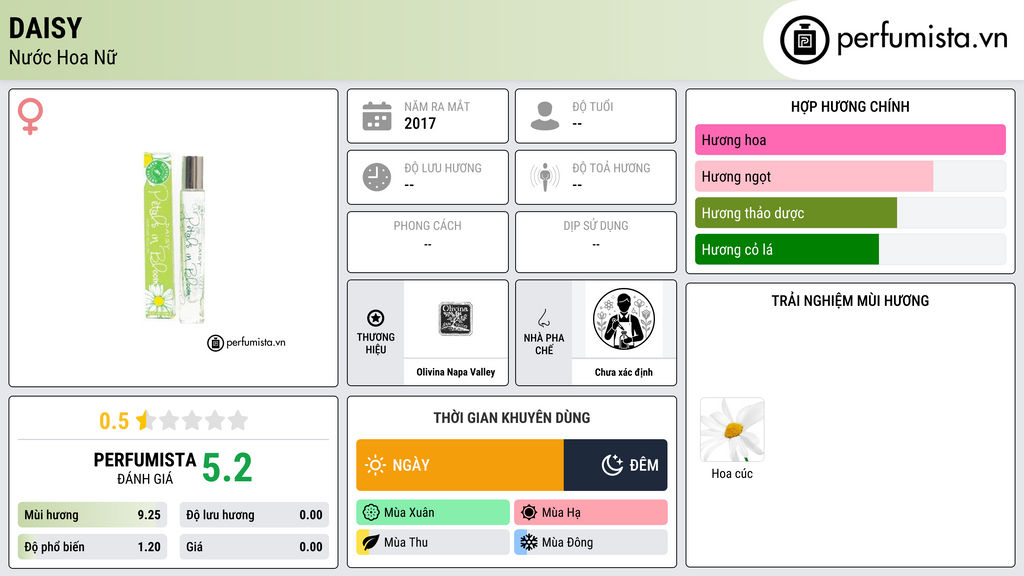Viewport: 1024px width, 576px height.
Task: Click the clock icon for Độ lưu hương
Action: 377,177
